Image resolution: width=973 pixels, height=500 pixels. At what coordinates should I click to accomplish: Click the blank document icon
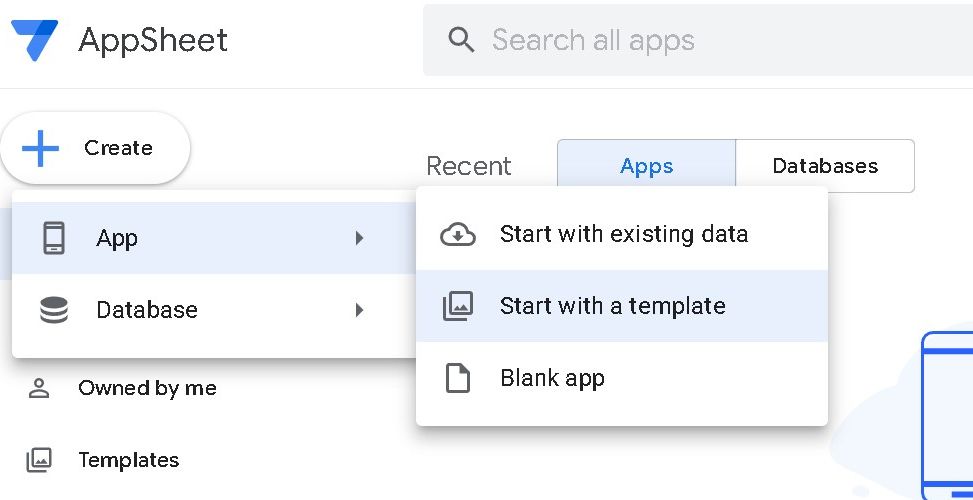pyautogui.click(x=458, y=379)
